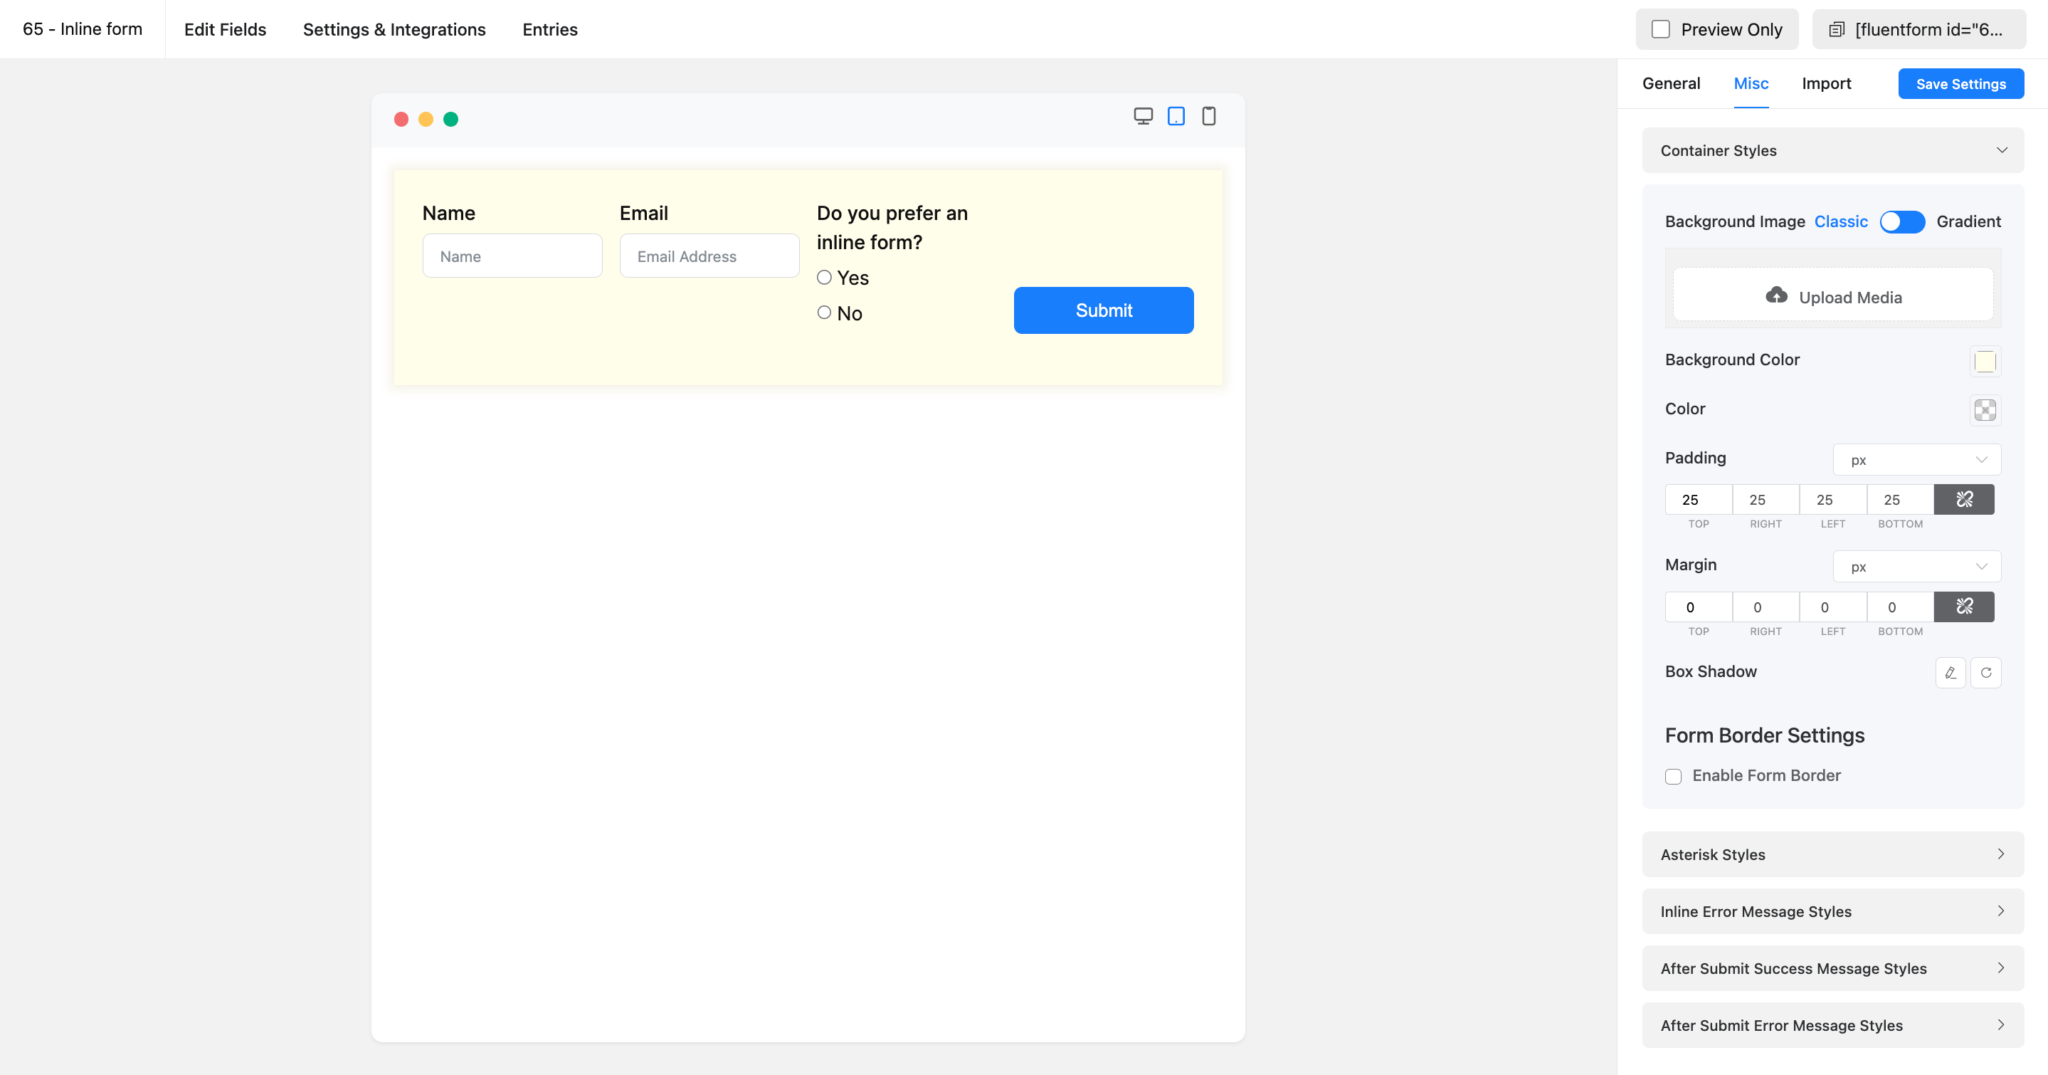Open the Settings & Integrations menu
Image resolution: width=2048 pixels, height=1075 pixels.
pyautogui.click(x=394, y=29)
